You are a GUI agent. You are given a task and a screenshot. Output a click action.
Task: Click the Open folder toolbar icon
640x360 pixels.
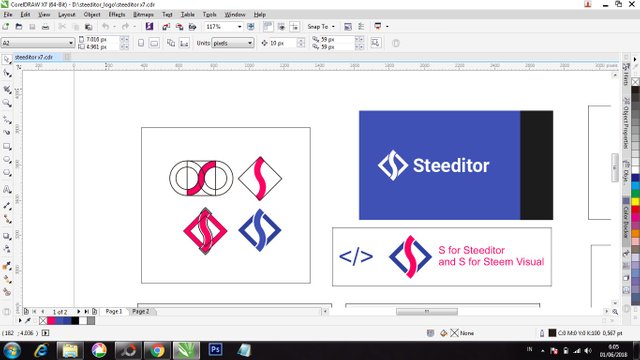coord(19,27)
